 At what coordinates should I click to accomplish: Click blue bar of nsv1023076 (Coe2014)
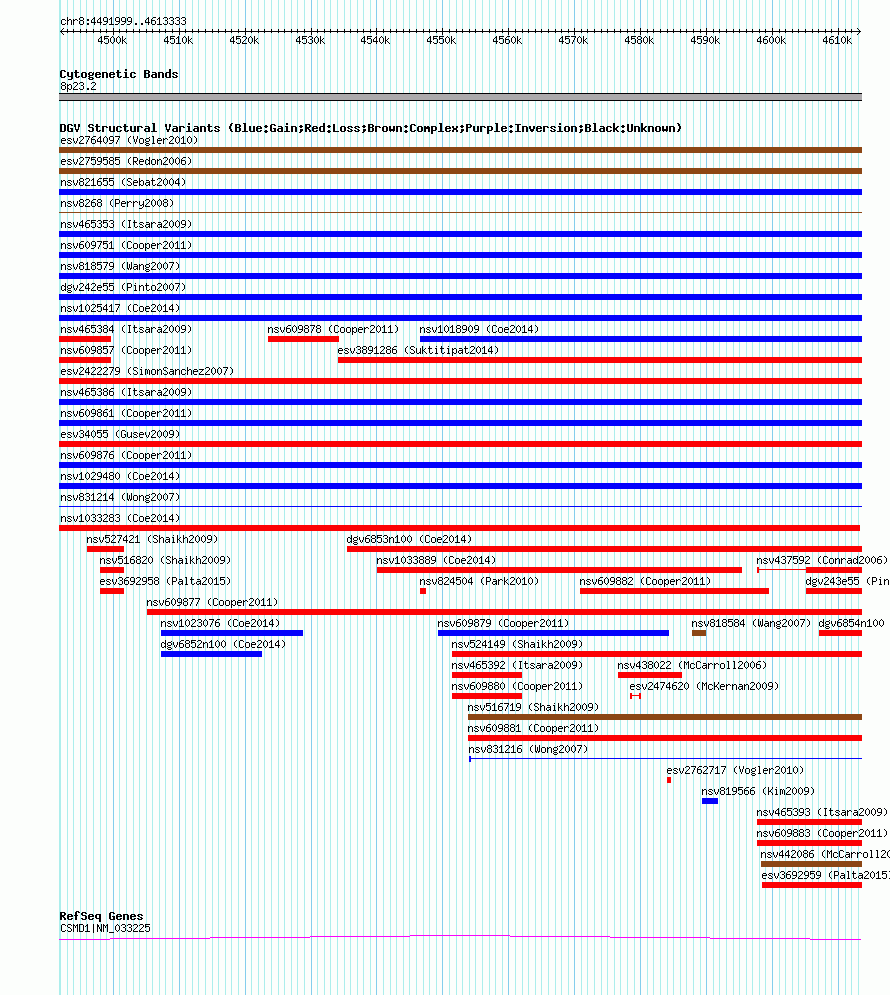coord(232,633)
